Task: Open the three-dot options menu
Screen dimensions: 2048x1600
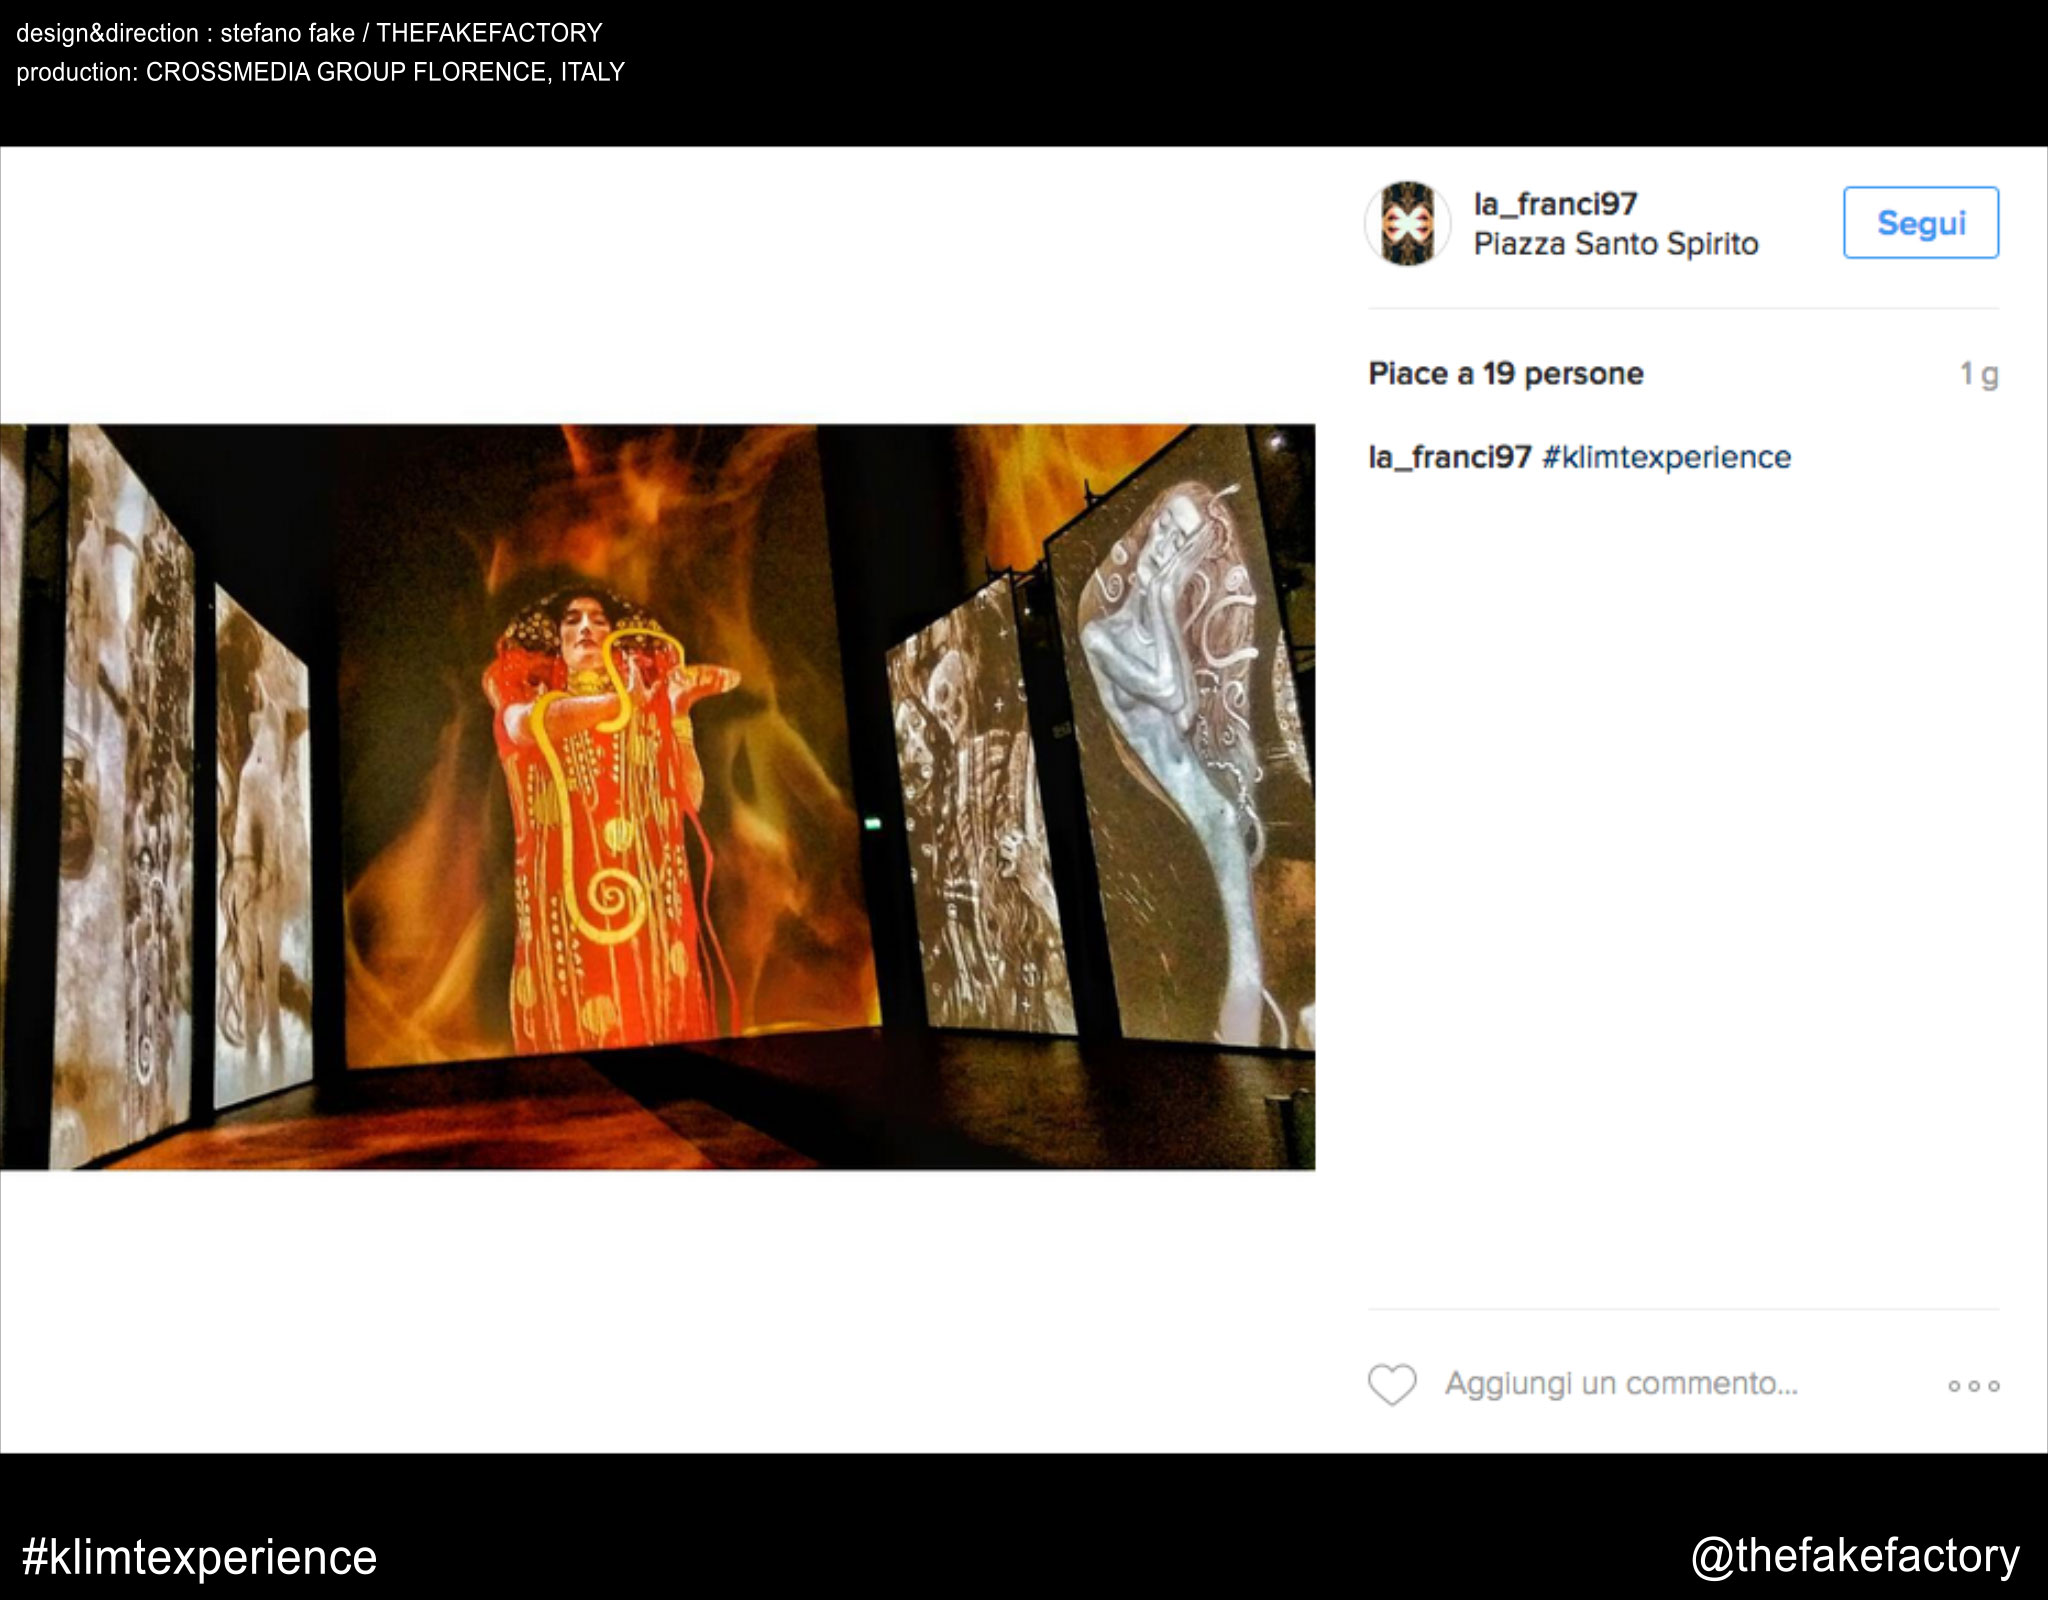Action: click(x=1973, y=1386)
